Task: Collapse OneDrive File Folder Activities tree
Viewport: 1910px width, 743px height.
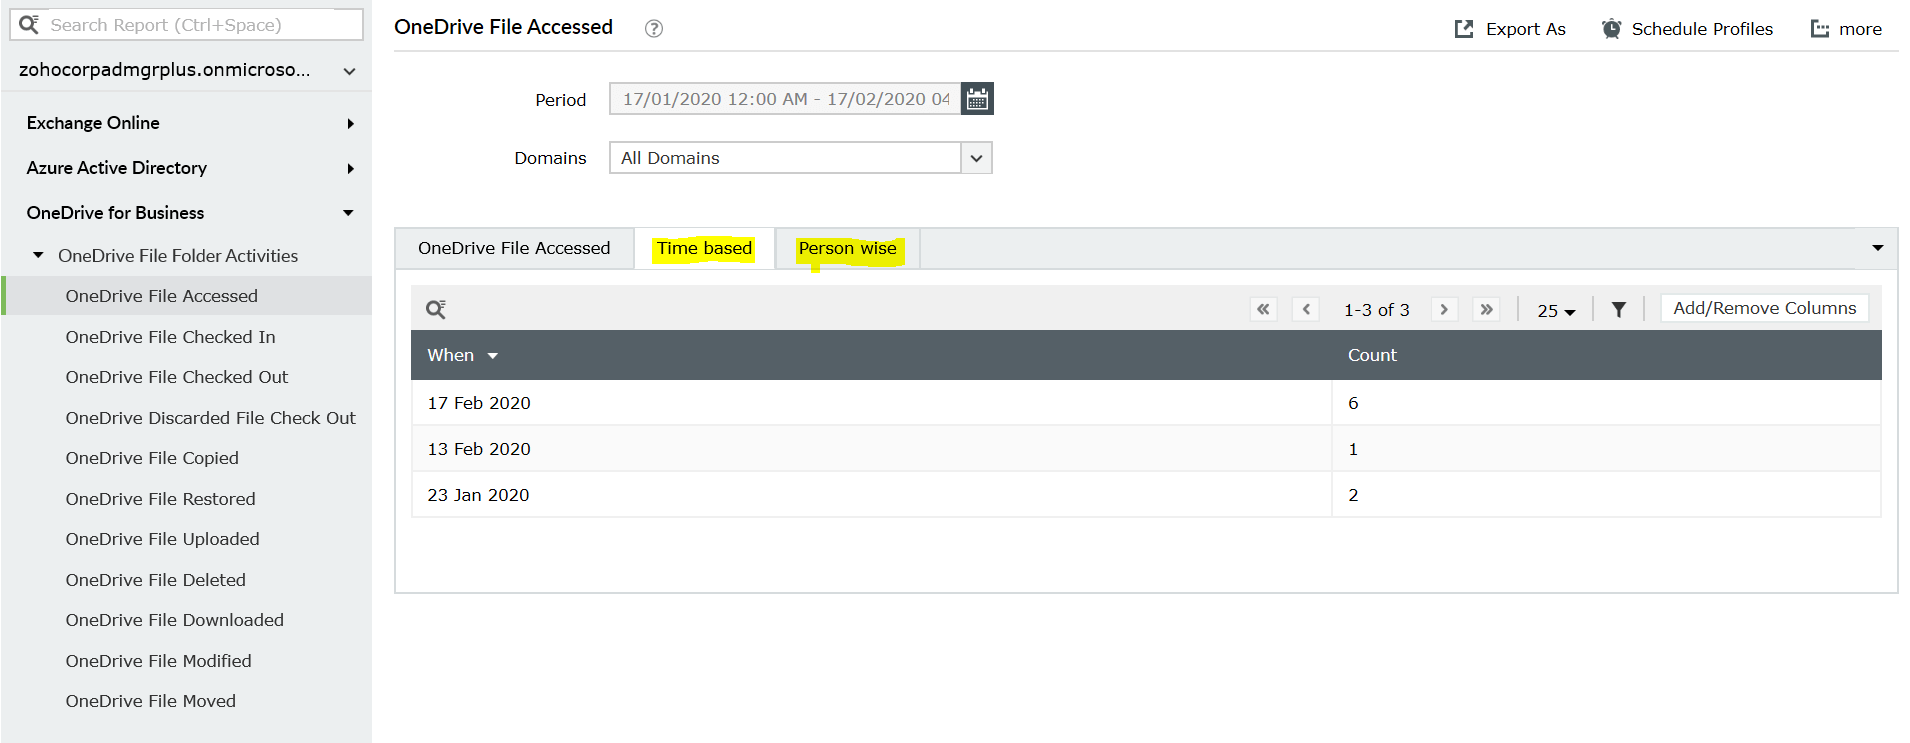Action: (x=38, y=256)
